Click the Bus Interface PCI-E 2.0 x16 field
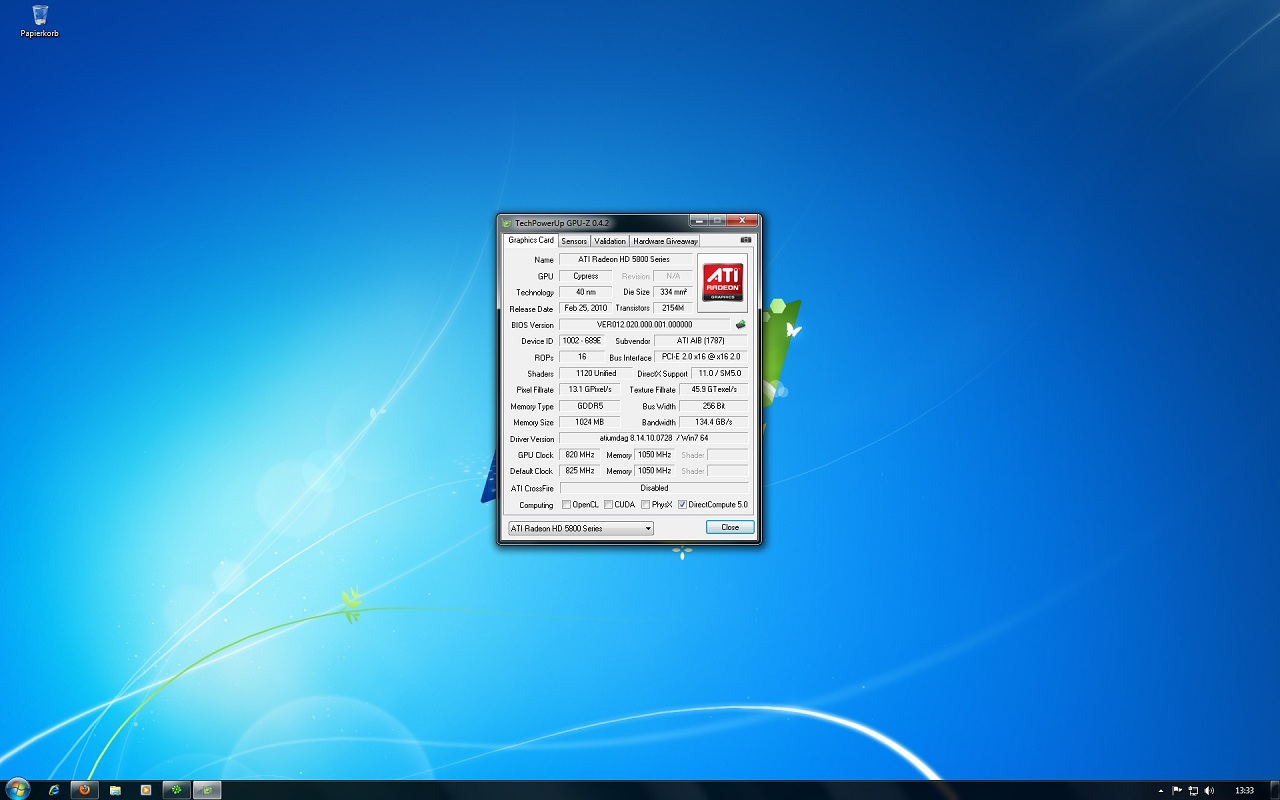Image resolution: width=1280 pixels, height=800 pixels. [701, 357]
